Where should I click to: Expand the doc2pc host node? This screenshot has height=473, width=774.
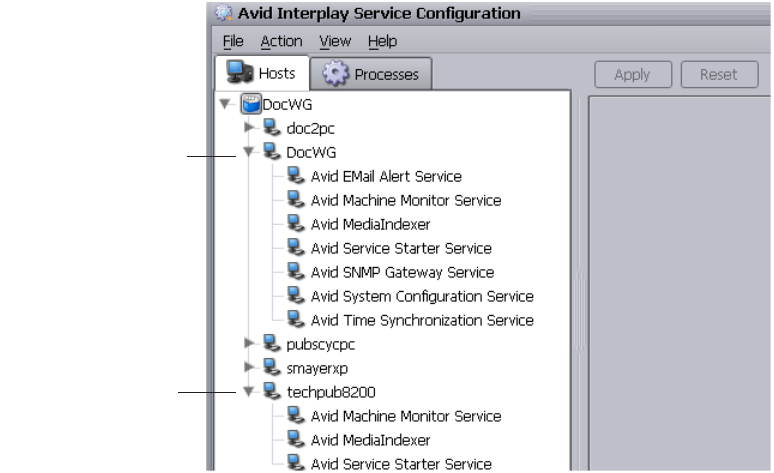tap(249, 127)
